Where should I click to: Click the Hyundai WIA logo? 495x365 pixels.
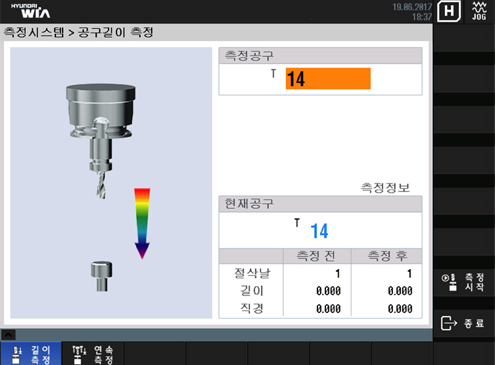tap(31, 11)
